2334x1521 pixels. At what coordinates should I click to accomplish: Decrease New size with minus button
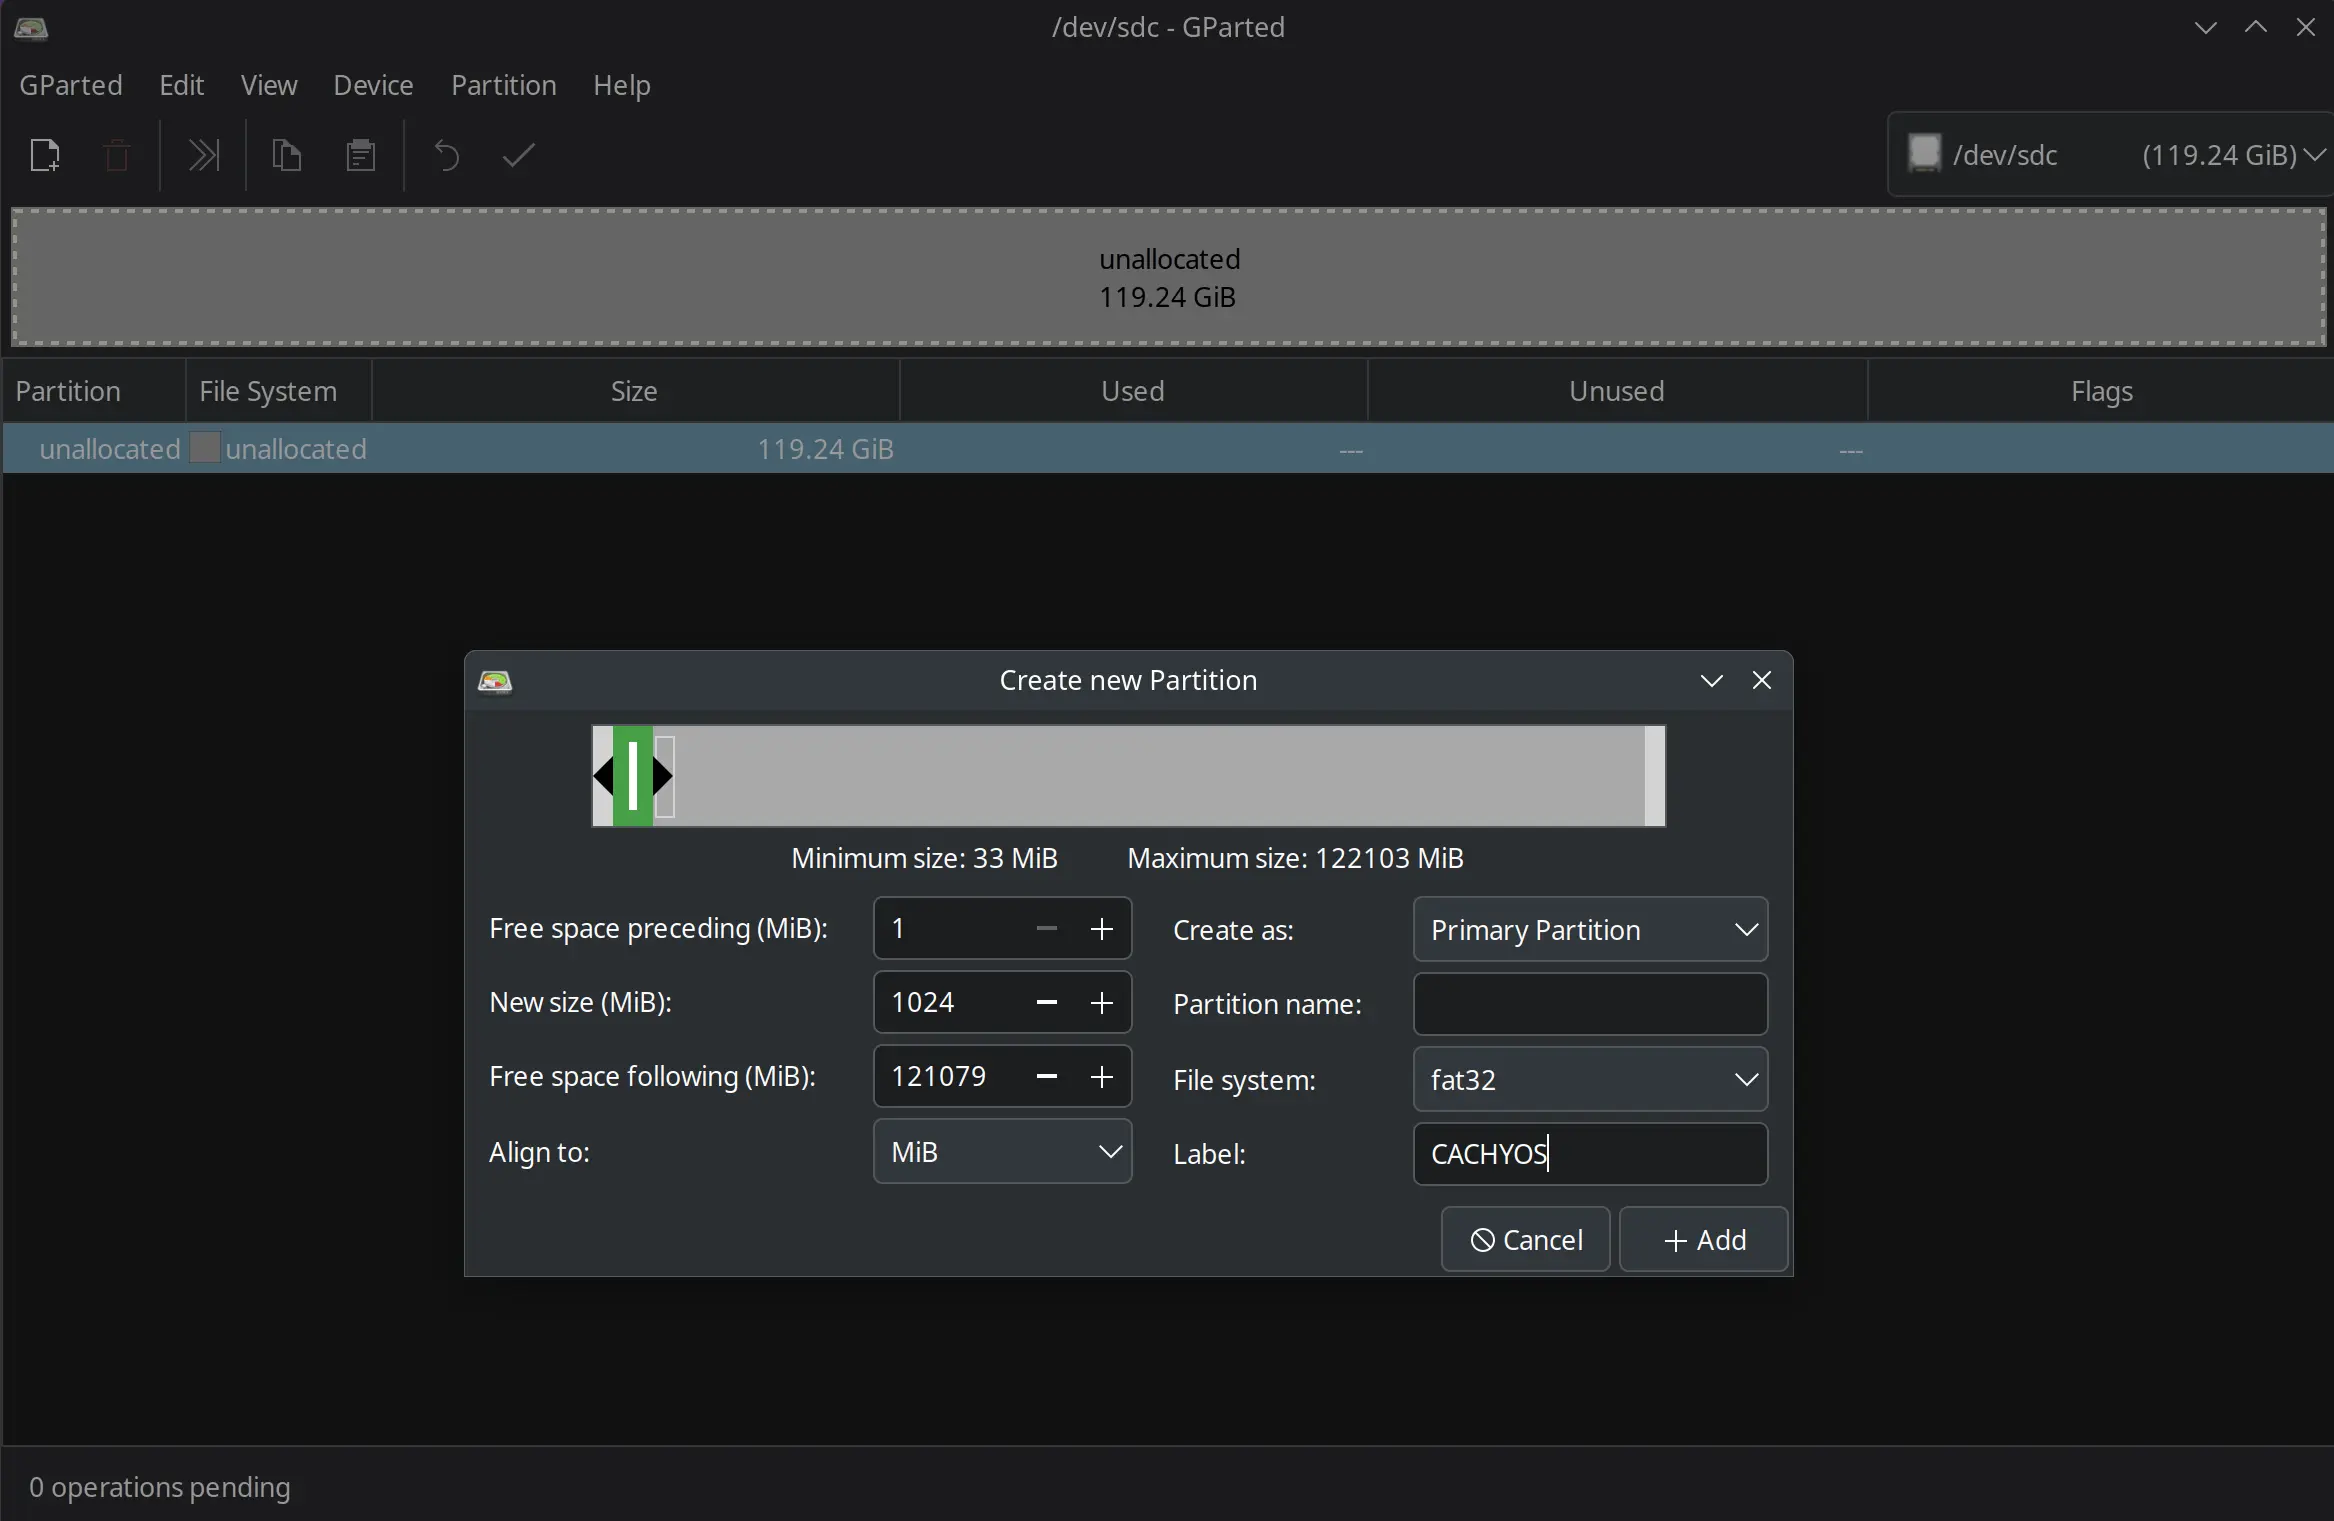(x=1047, y=1003)
